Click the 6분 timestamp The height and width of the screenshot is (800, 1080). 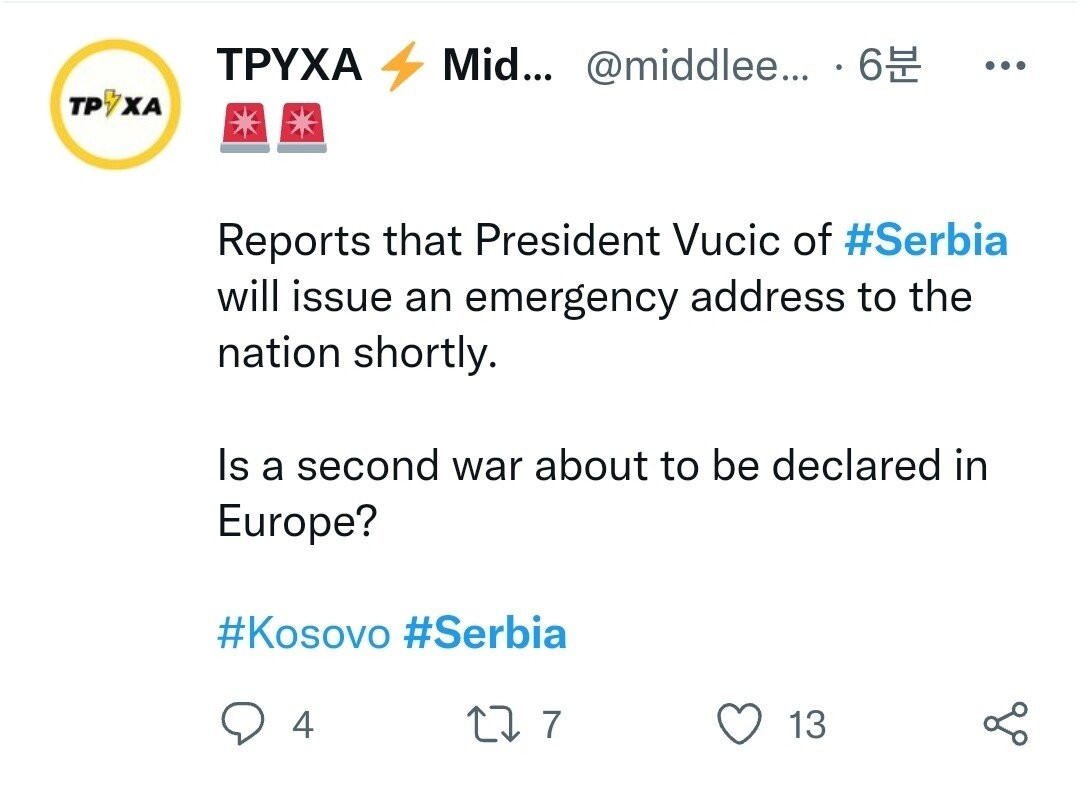(x=887, y=68)
